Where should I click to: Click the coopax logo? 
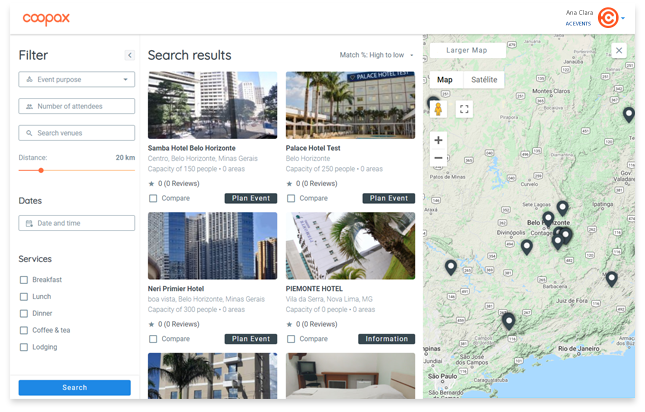pyautogui.click(x=46, y=19)
